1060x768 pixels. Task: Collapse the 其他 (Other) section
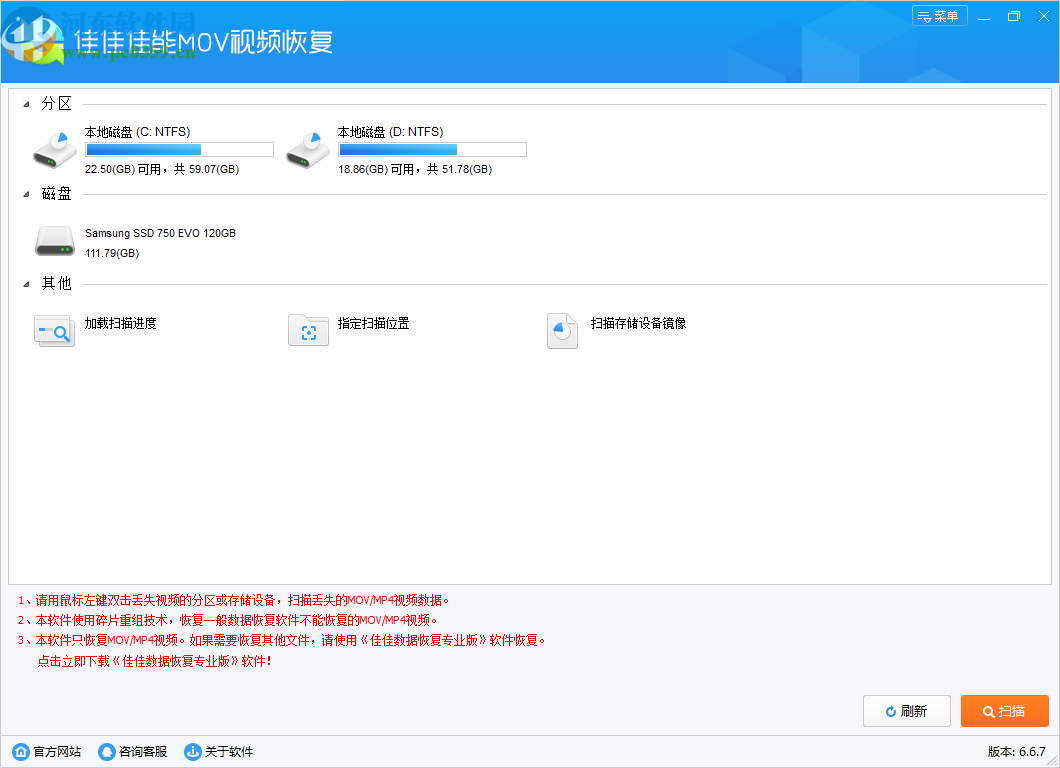point(27,283)
